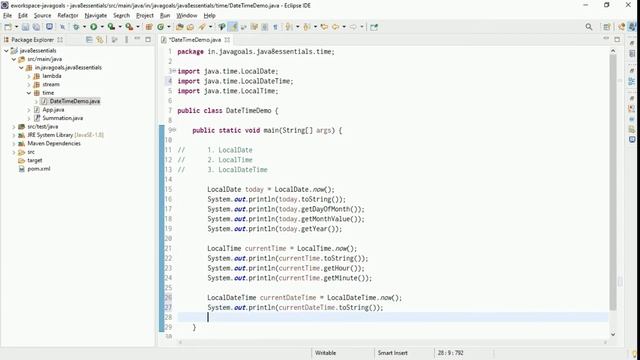This screenshot has width=640, height=360.
Task: Select Summation.java in Package Explorer
Action: pos(62,118)
